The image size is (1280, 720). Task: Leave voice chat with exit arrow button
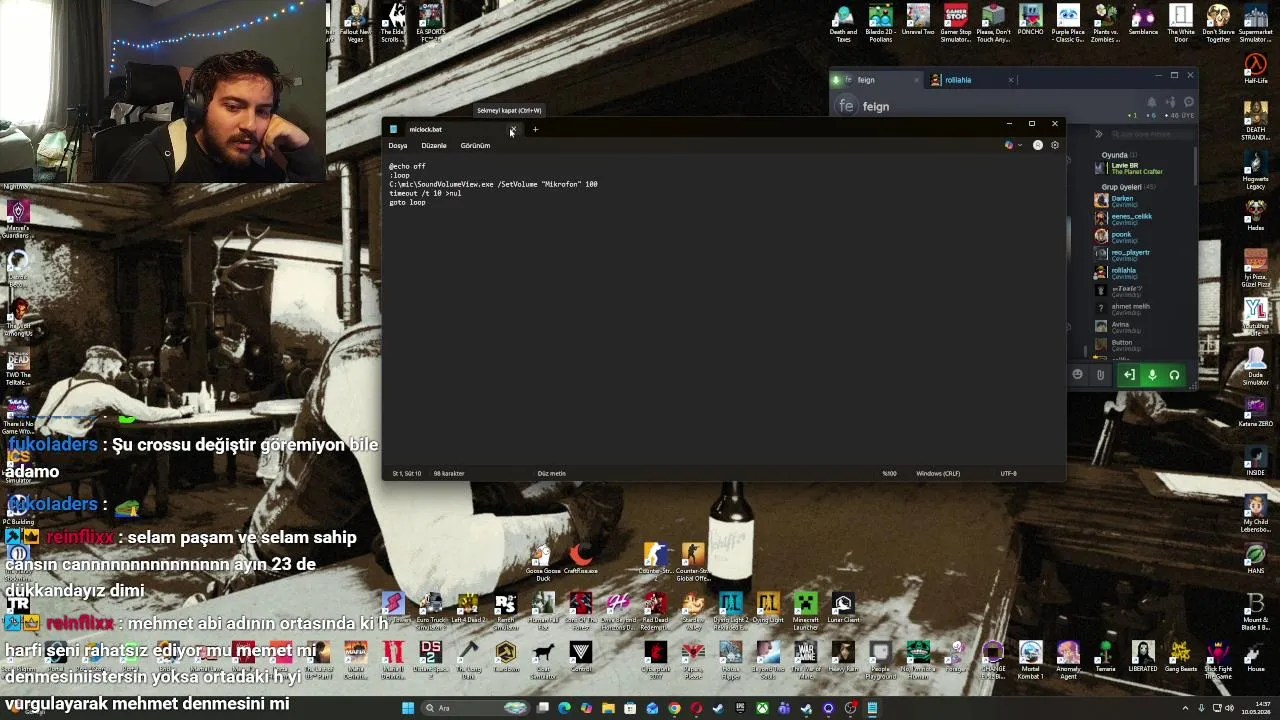coord(1129,375)
